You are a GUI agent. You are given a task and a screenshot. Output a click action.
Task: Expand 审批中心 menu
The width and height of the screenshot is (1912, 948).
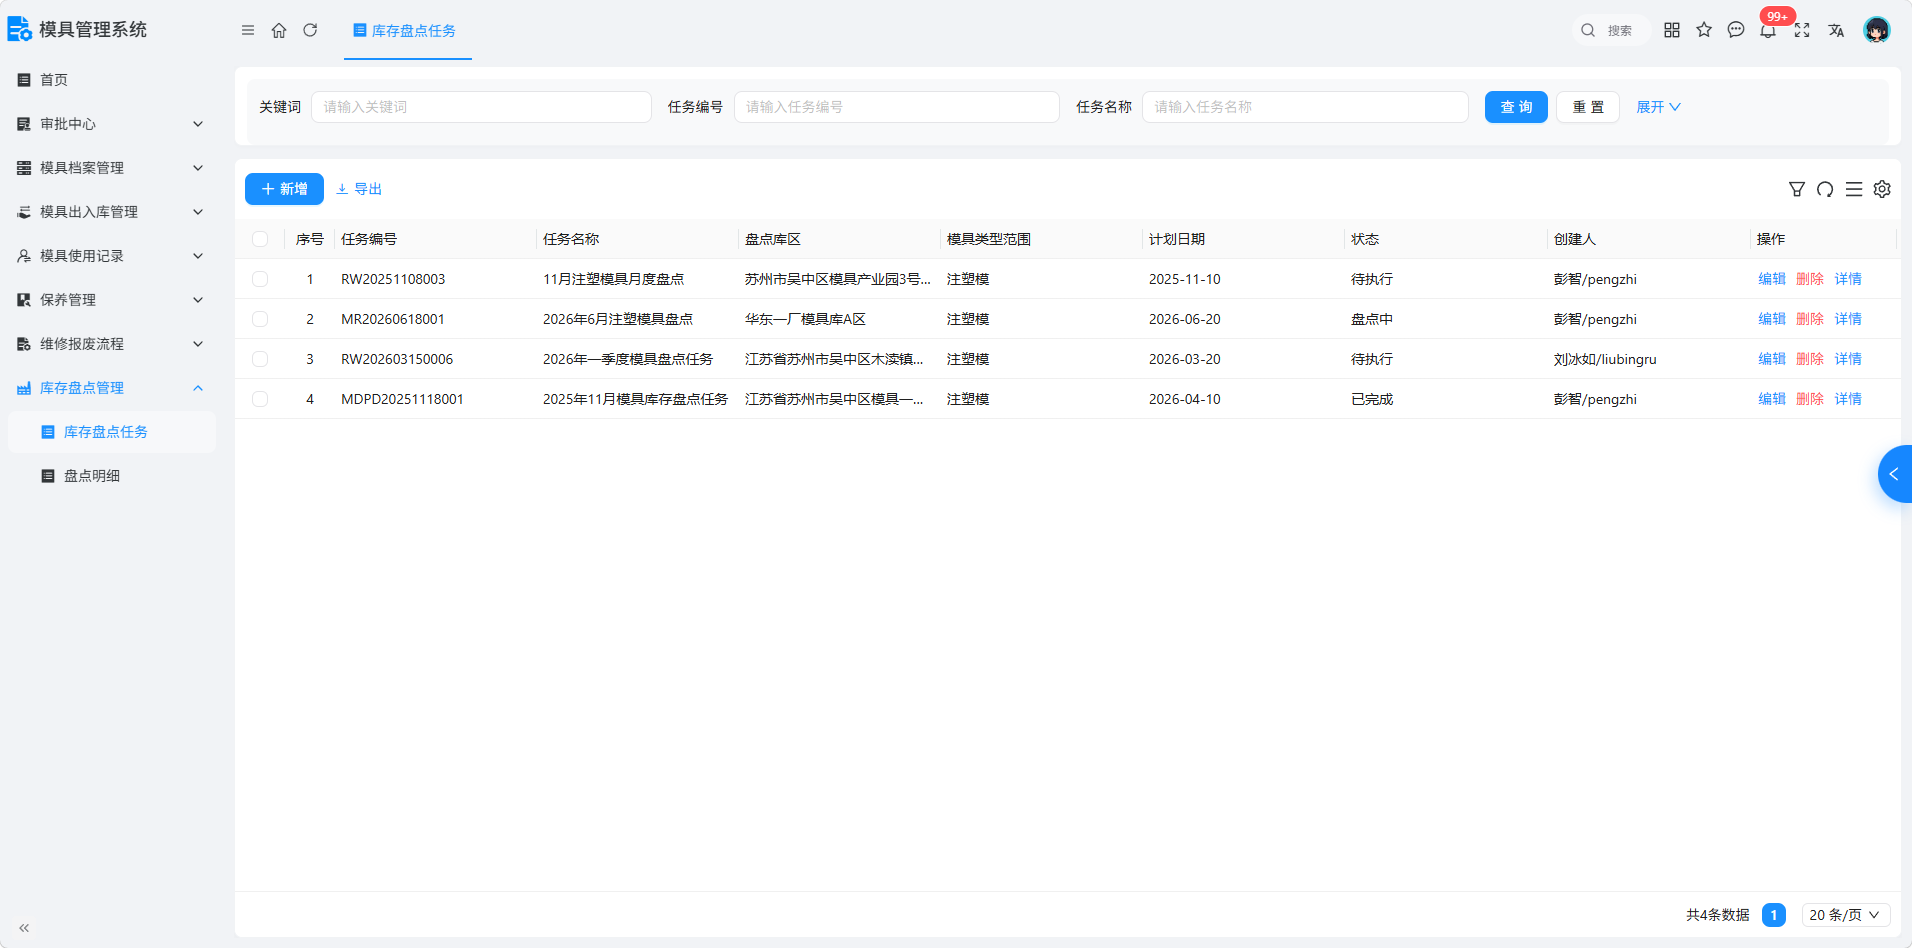pos(112,124)
